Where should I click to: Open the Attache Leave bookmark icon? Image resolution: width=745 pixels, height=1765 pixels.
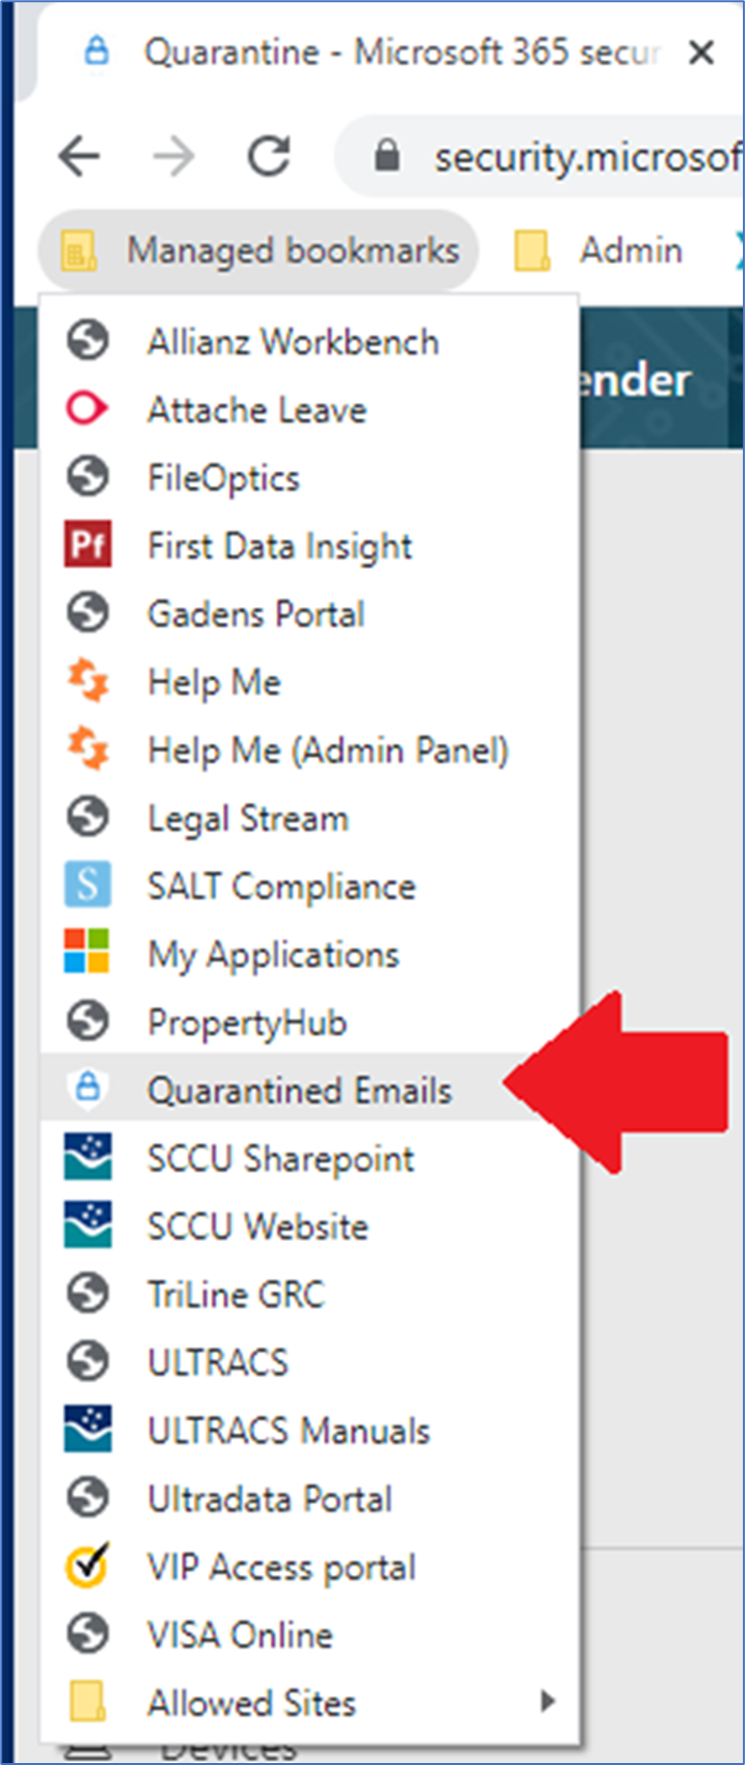click(87, 409)
